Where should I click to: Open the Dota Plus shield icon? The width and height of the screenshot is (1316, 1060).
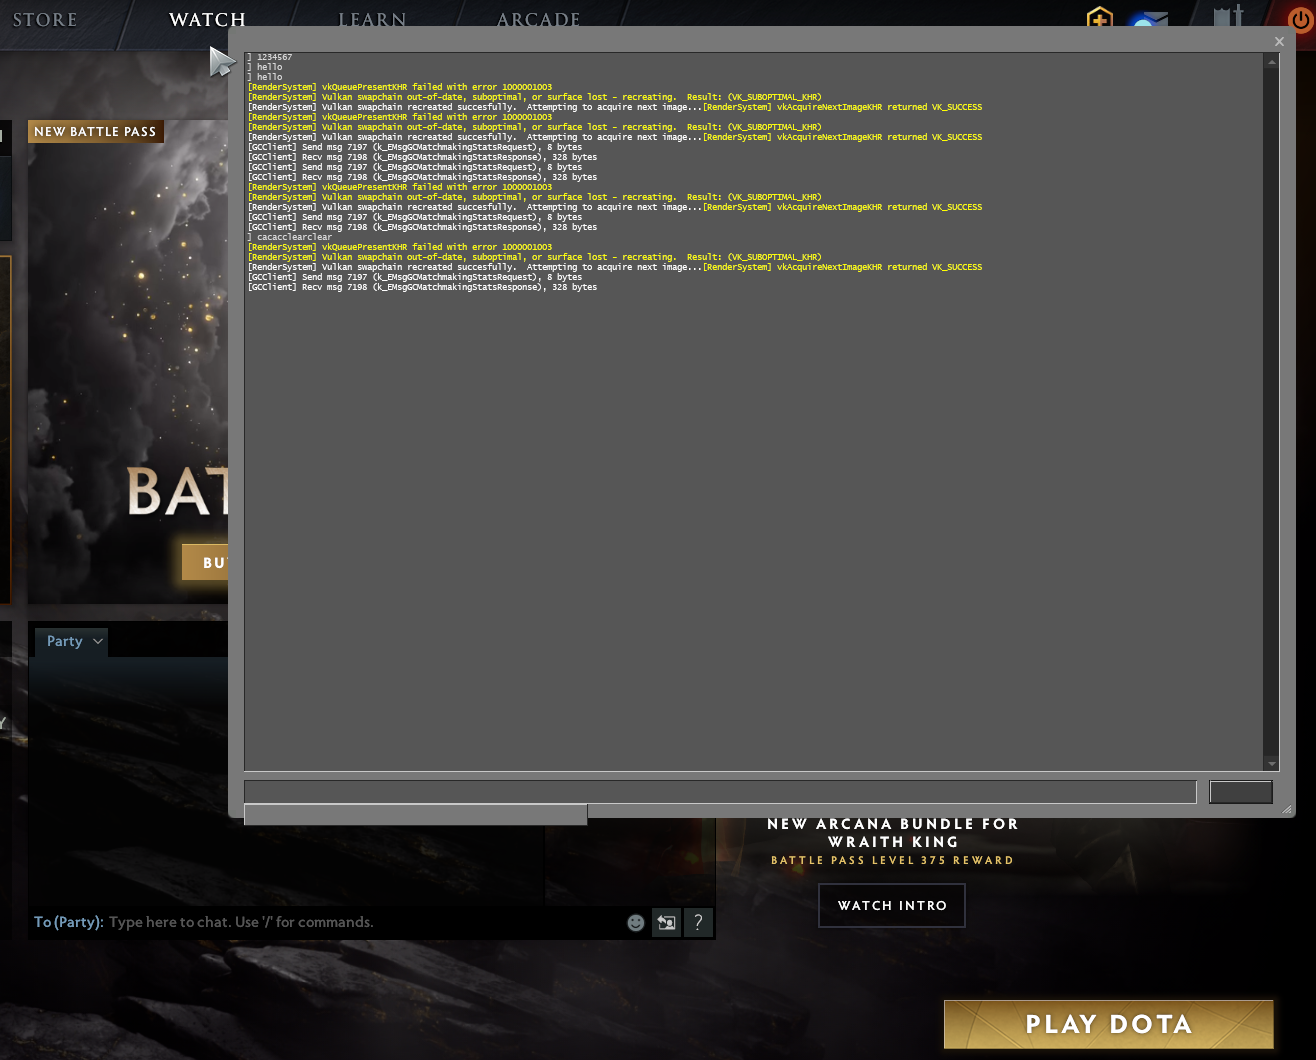tap(1099, 17)
